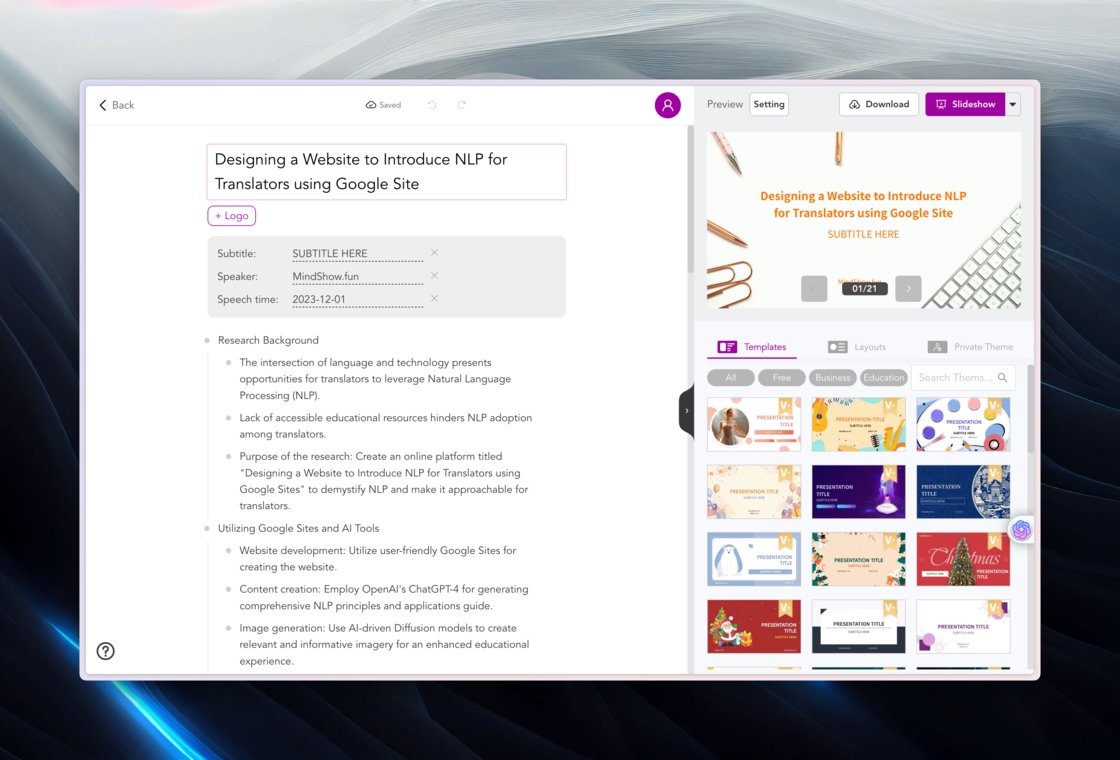
Task: Click the slide preview title text
Action: tap(863, 204)
